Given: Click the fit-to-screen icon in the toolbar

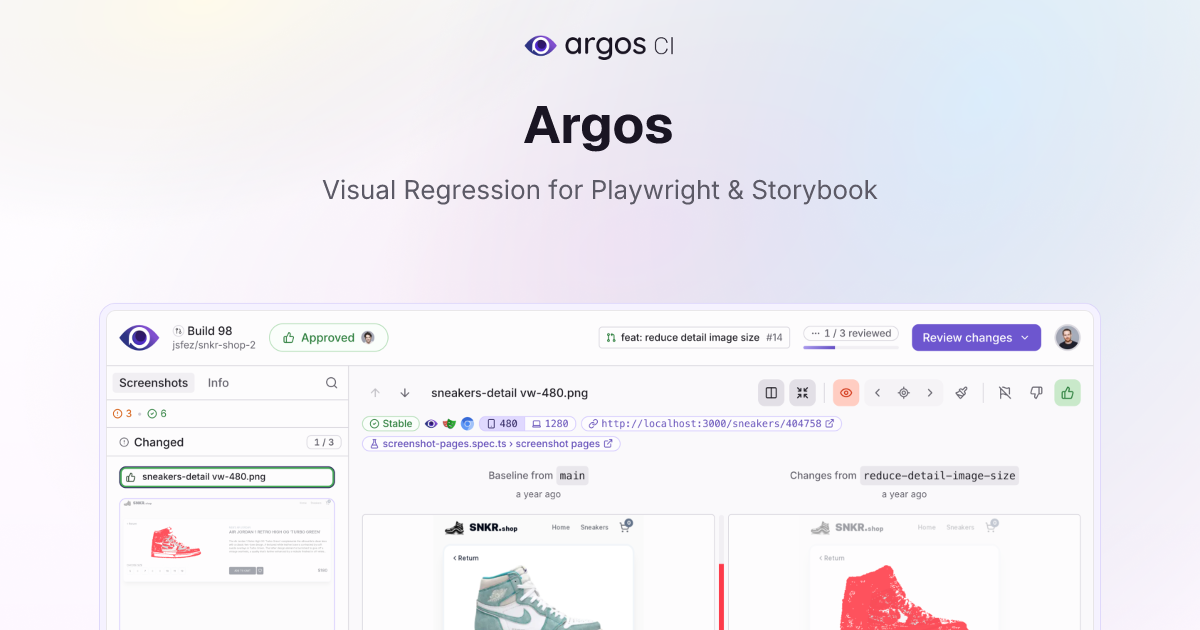Looking at the screenshot, I should pyautogui.click(x=802, y=392).
